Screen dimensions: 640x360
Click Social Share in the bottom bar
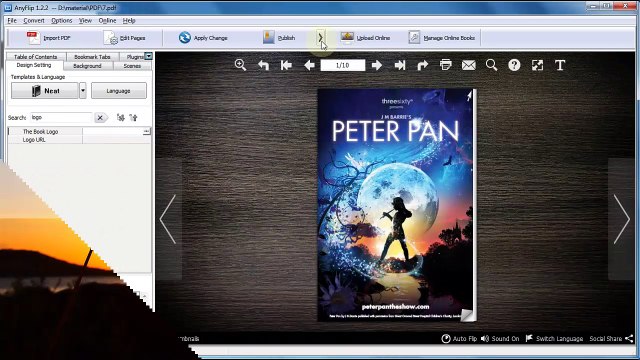611,338
